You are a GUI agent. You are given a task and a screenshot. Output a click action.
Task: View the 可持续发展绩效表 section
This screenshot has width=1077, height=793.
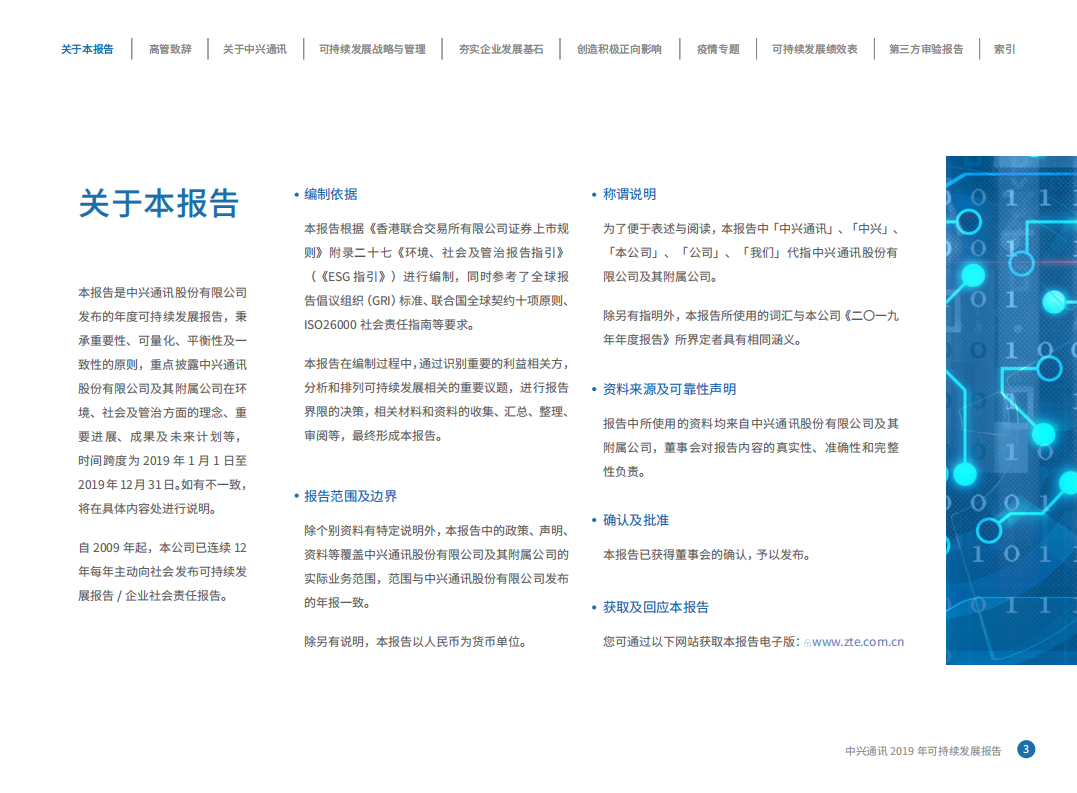pos(813,47)
